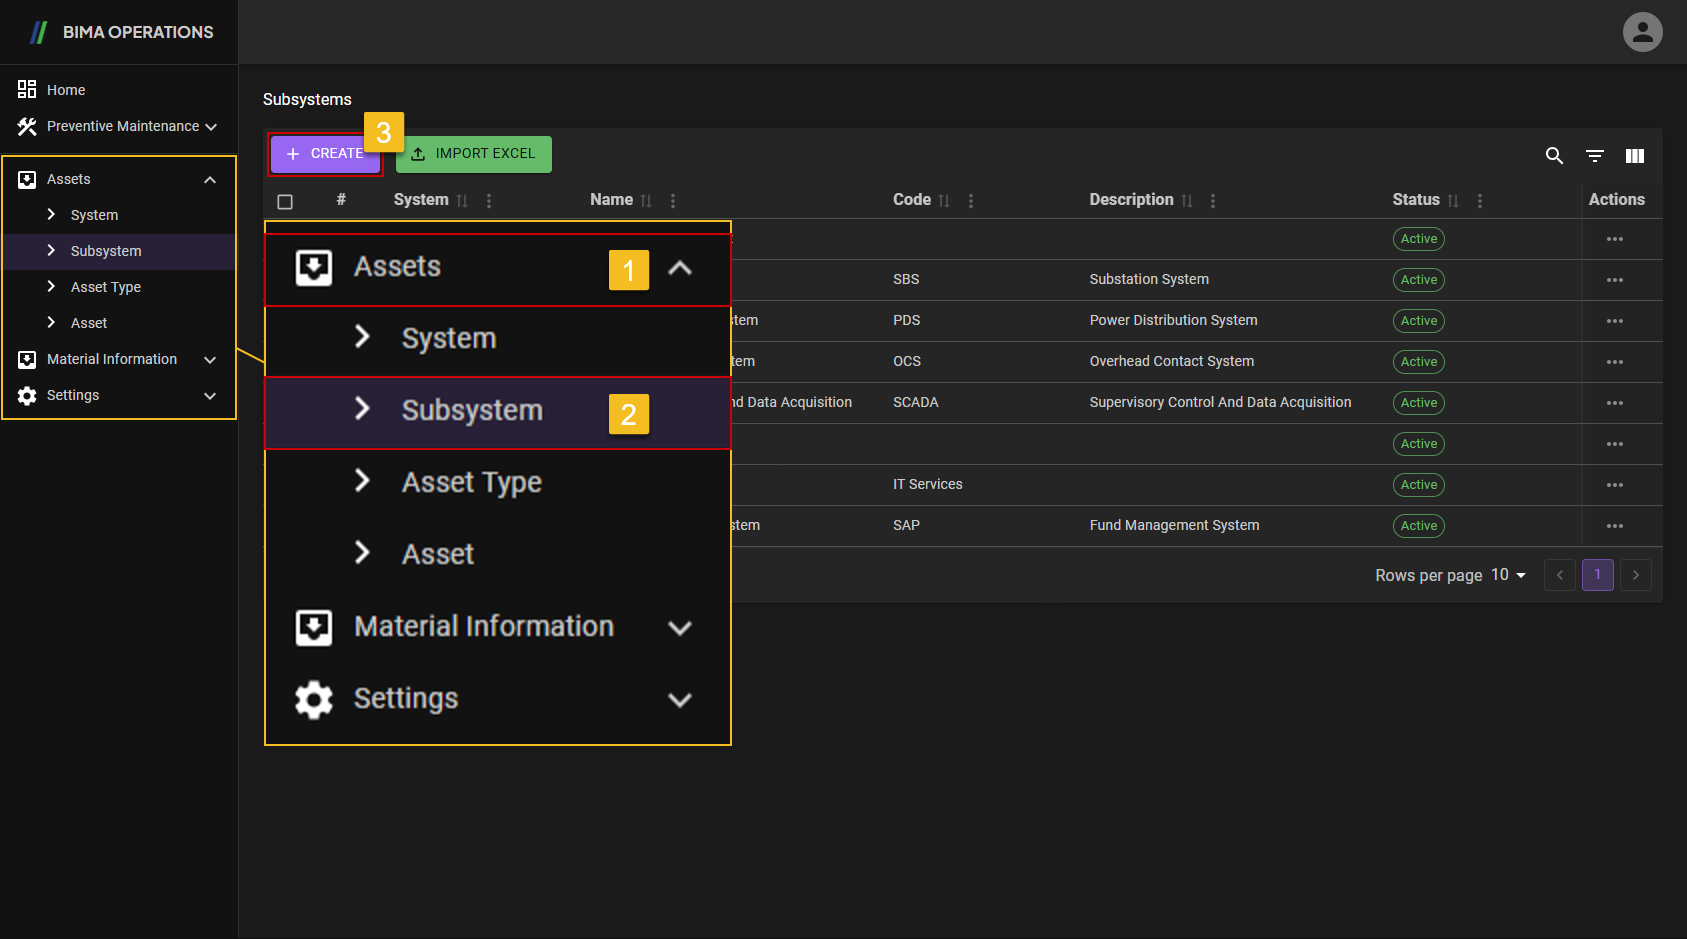Sort by Description column arrows
1687x939 pixels.
[1187, 201]
